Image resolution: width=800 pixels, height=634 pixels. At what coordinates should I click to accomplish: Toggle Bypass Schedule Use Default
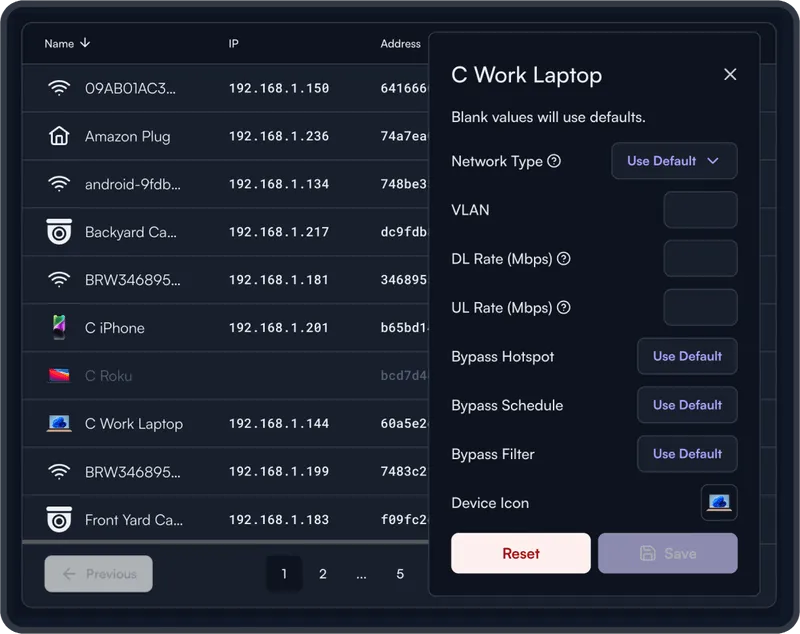pos(687,405)
